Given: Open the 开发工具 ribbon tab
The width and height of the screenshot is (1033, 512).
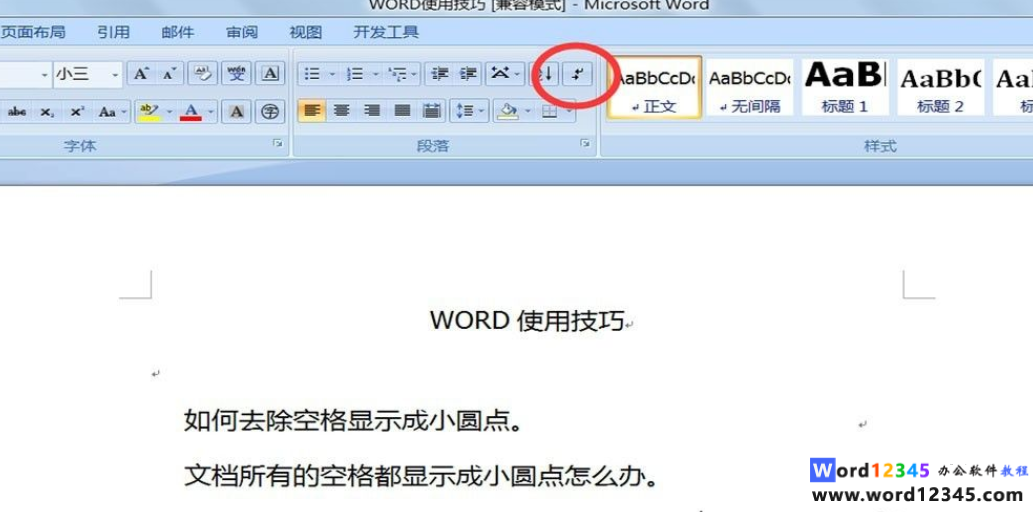Looking at the screenshot, I should coord(386,32).
